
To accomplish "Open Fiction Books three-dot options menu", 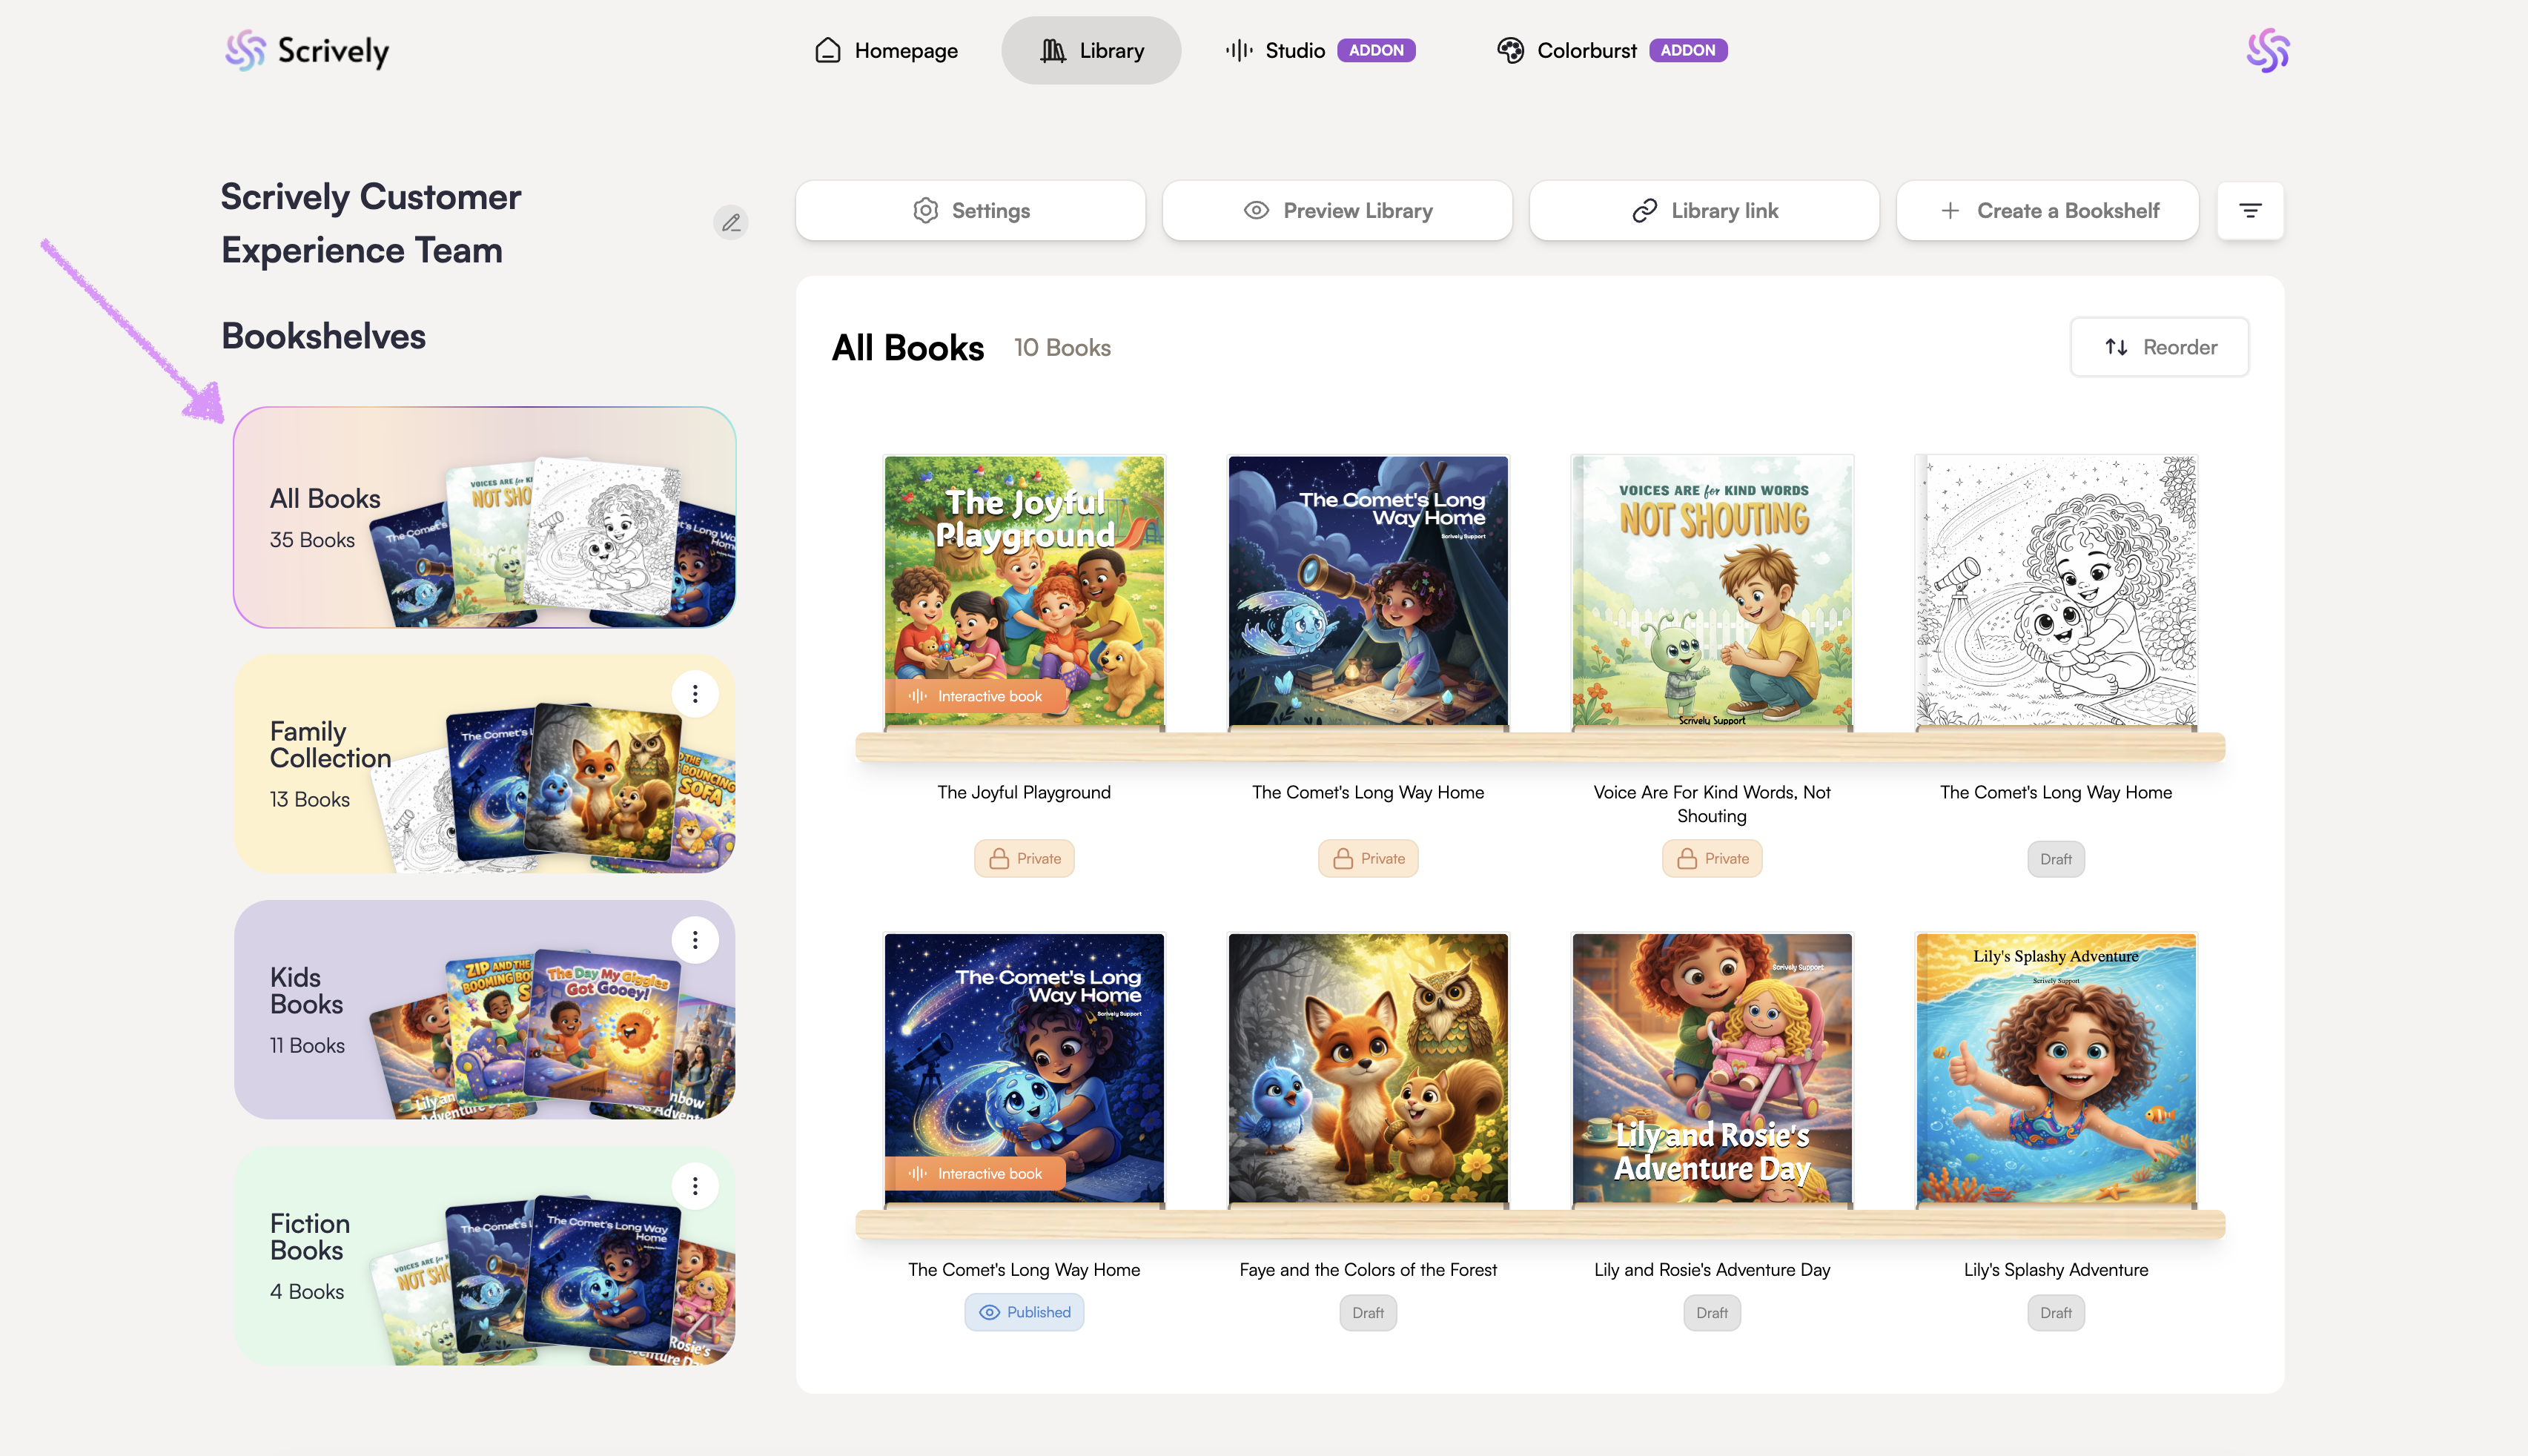I will [695, 1186].
